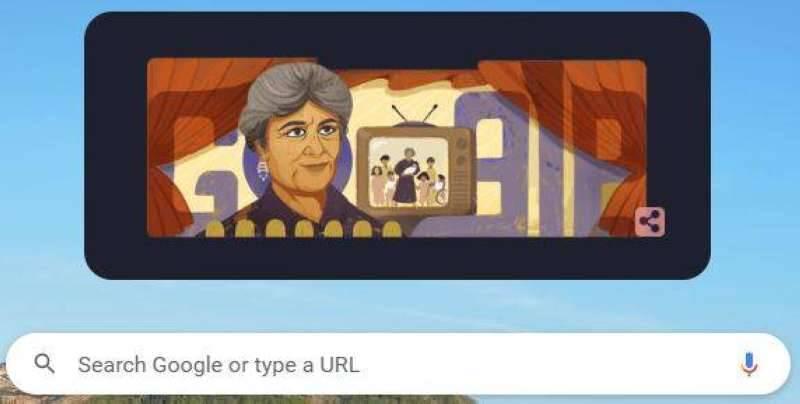Click the magnifying glass search icon
Image resolution: width=800 pixels, height=404 pixels.
[44, 364]
